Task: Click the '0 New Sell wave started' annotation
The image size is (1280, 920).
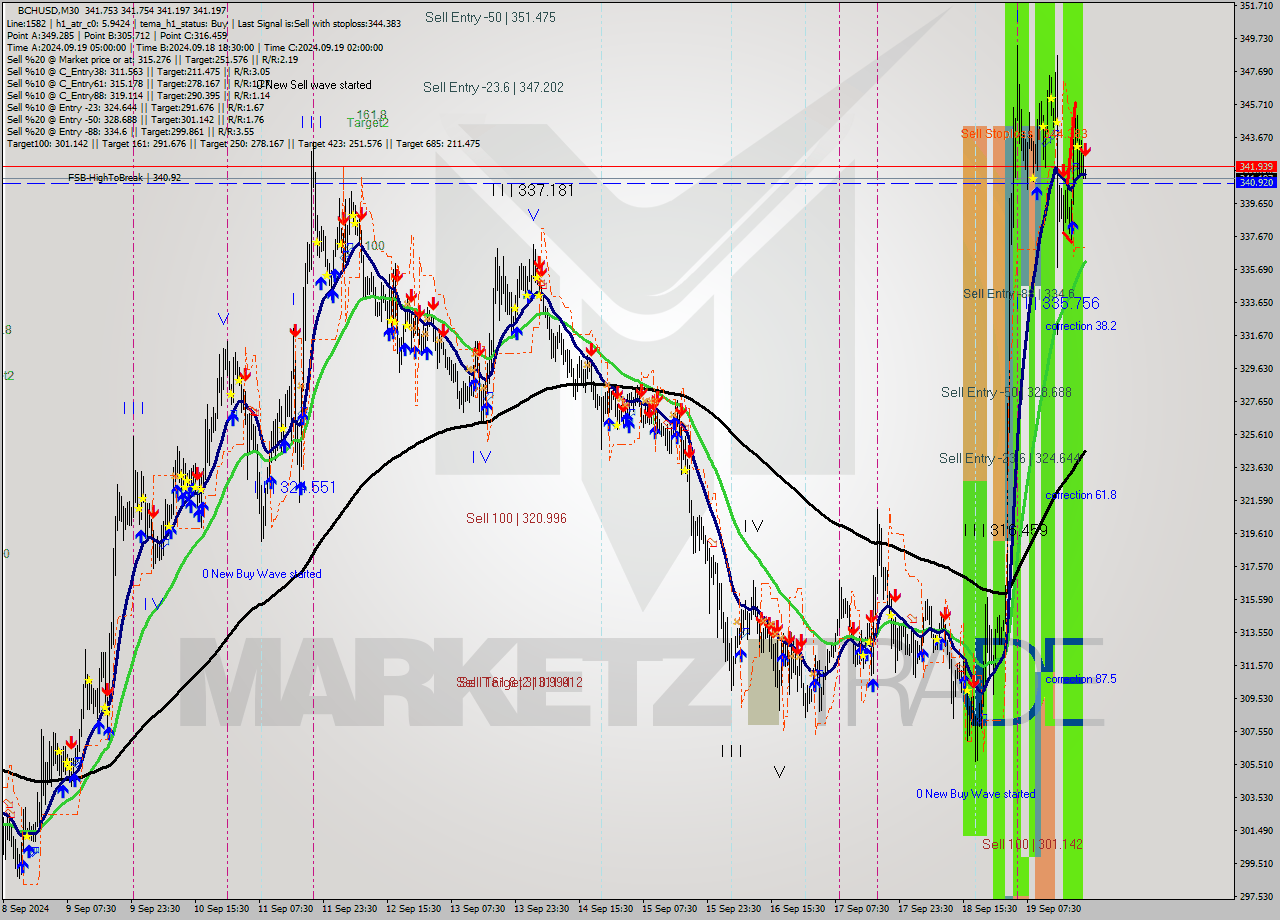Action: (x=313, y=86)
